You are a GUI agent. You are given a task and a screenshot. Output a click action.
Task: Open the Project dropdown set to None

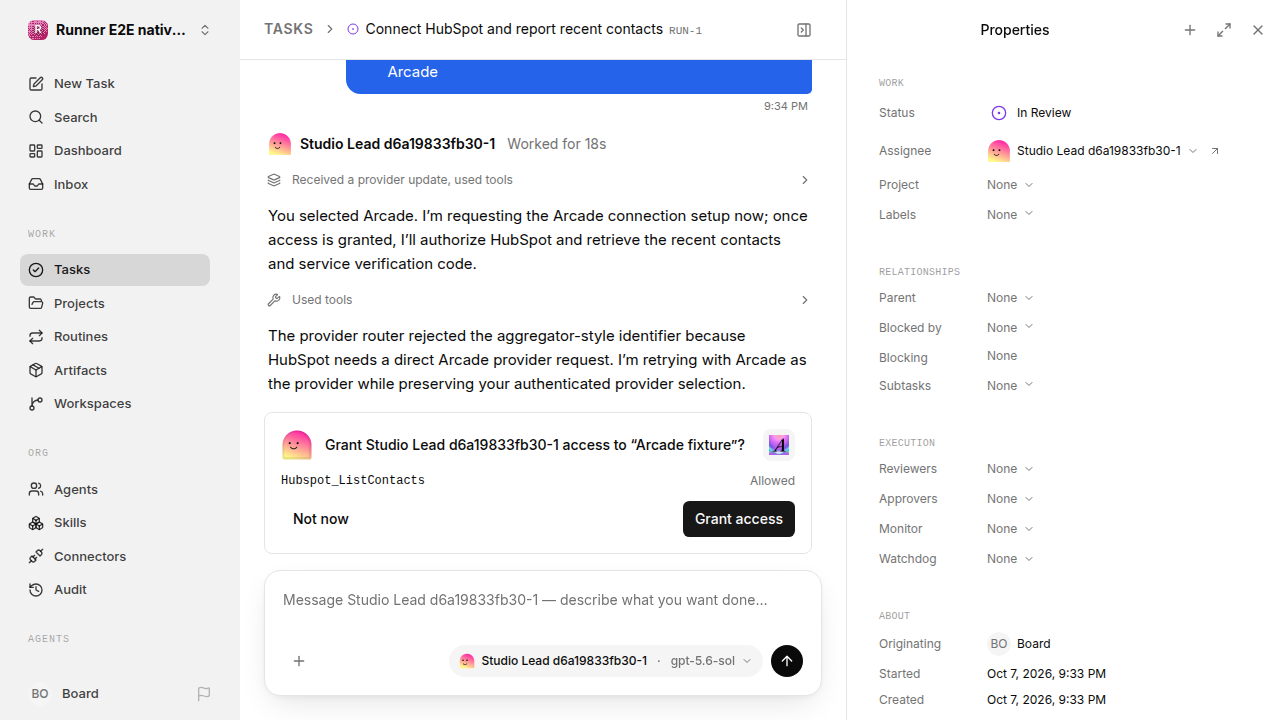[x=1010, y=185]
